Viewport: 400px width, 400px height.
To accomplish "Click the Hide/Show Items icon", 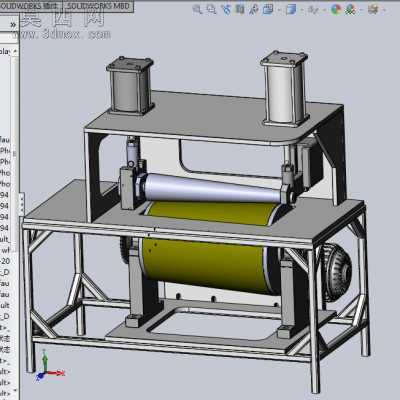I will click(x=313, y=10).
